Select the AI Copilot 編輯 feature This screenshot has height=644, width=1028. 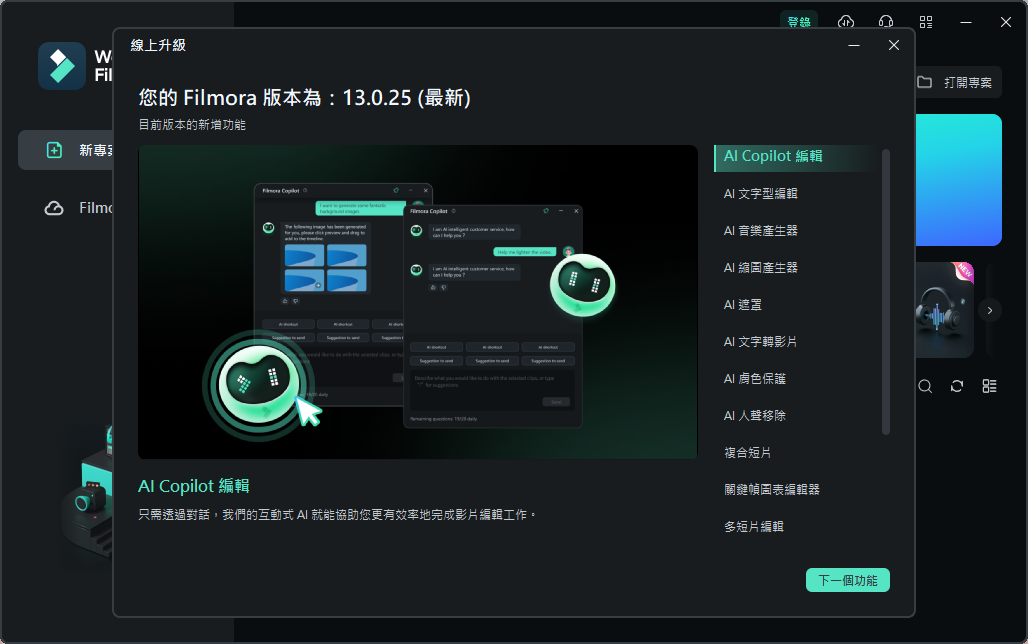tap(795, 157)
